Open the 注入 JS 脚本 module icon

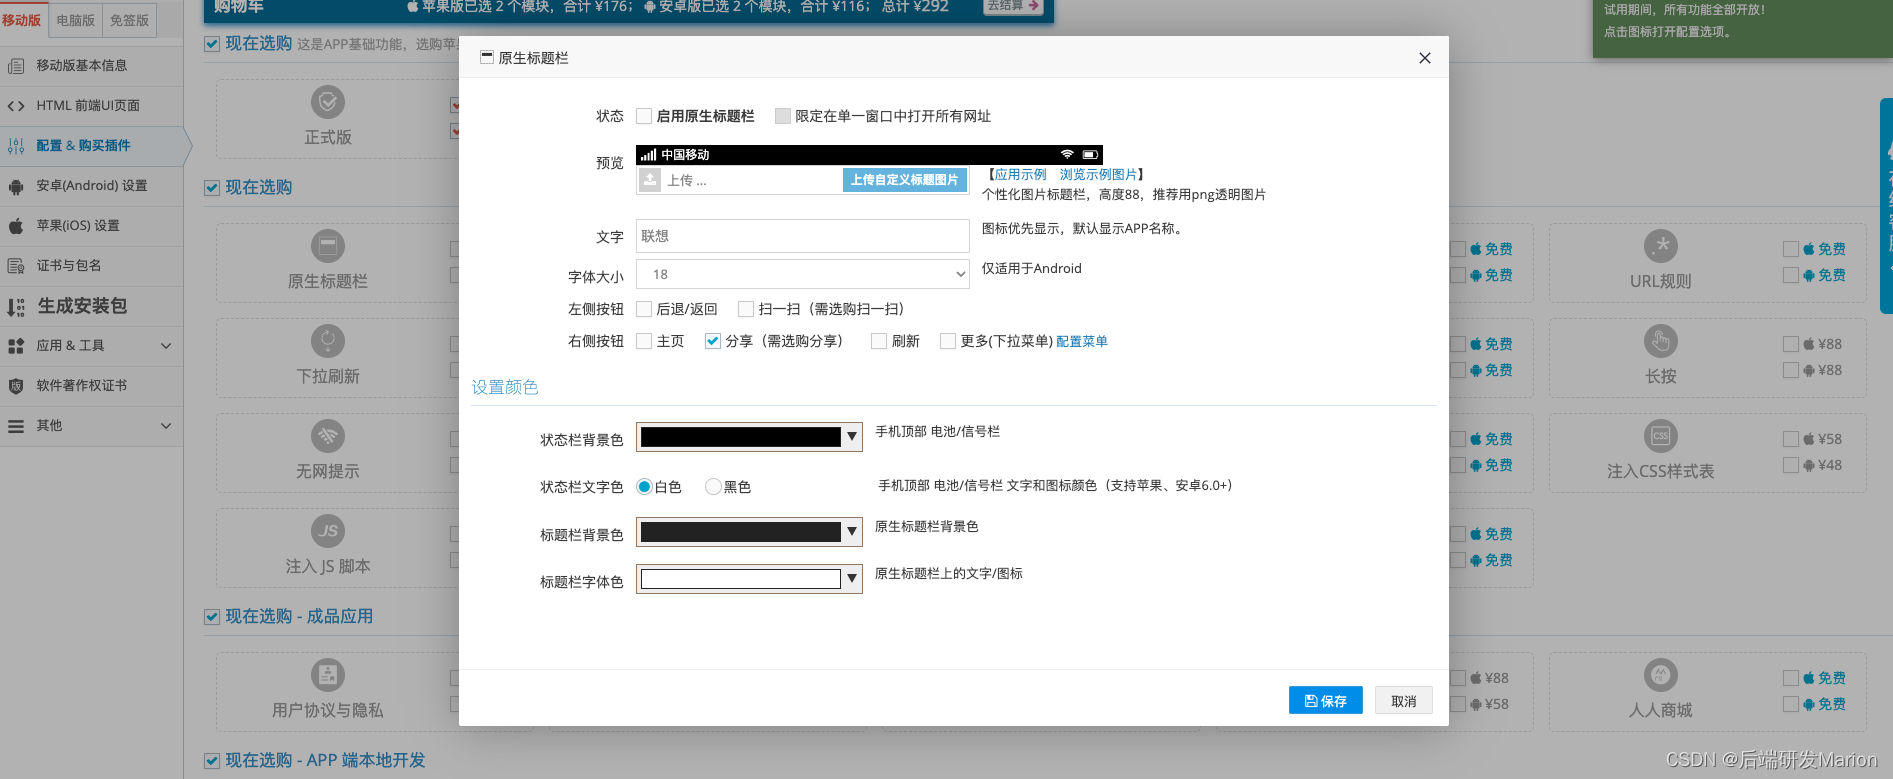pyautogui.click(x=328, y=531)
